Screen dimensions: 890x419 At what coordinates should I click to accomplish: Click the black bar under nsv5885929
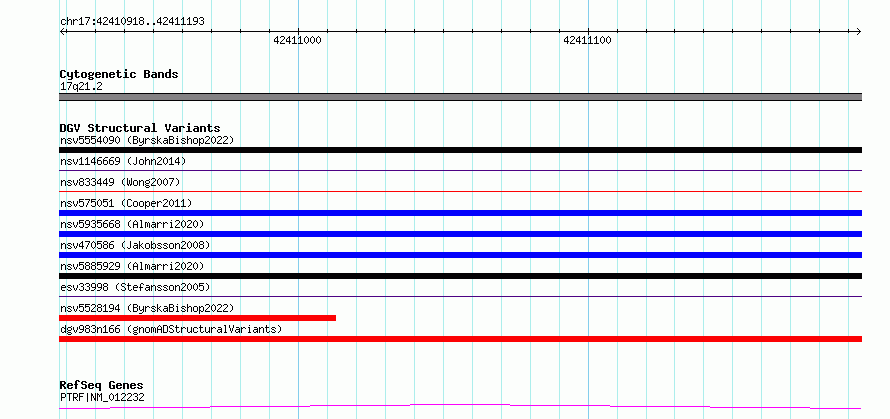point(460,276)
